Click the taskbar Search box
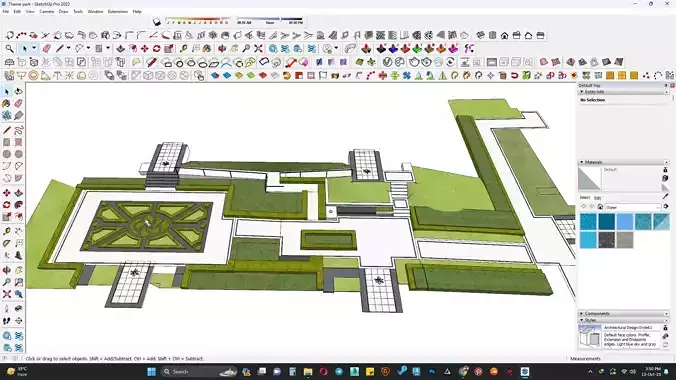 click(198, 371)
